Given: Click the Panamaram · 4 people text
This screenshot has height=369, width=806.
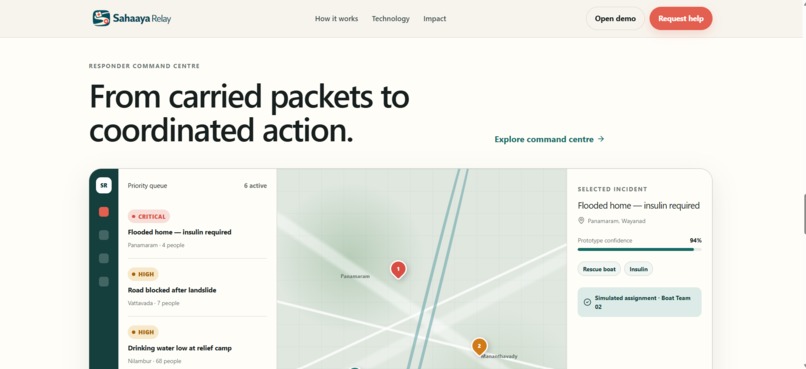Looking at the screenshot, I should [x=156, y=245].
